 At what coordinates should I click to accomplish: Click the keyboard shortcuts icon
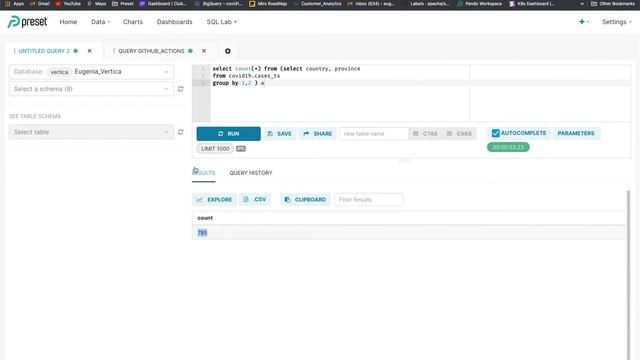pos(241,149)
